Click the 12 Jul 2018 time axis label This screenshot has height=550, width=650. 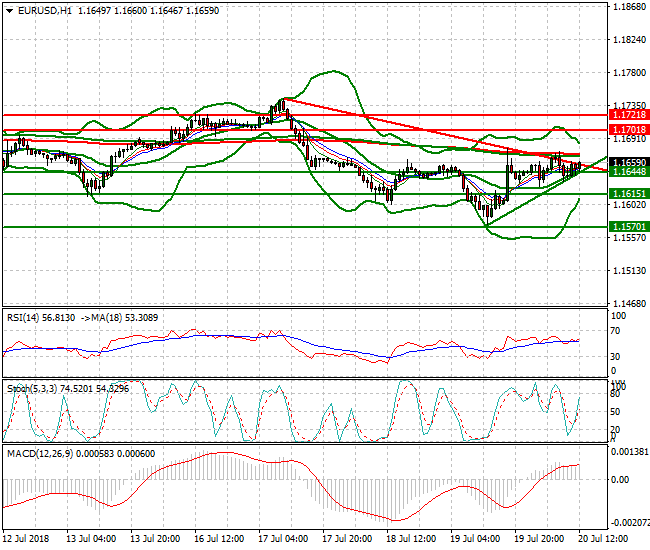[26, 539]
